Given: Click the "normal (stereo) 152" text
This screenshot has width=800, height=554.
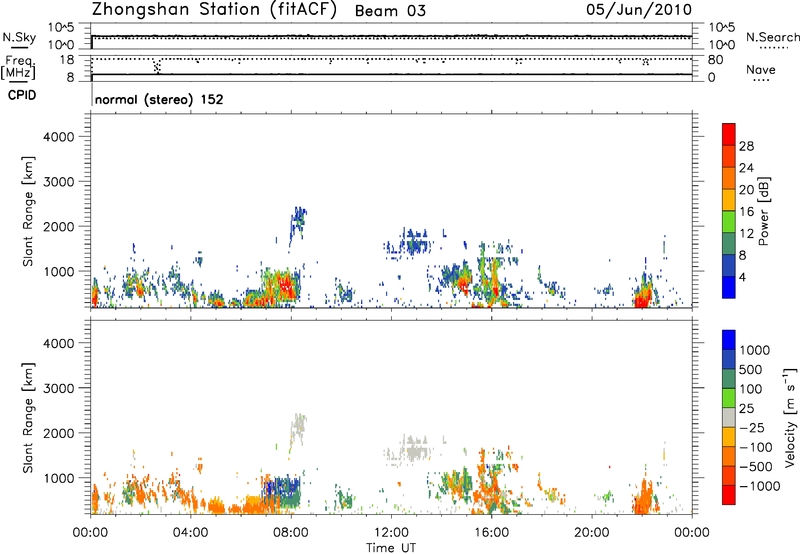Looking at the screenshot, I should pyautogui.click(x=159, y=99).
